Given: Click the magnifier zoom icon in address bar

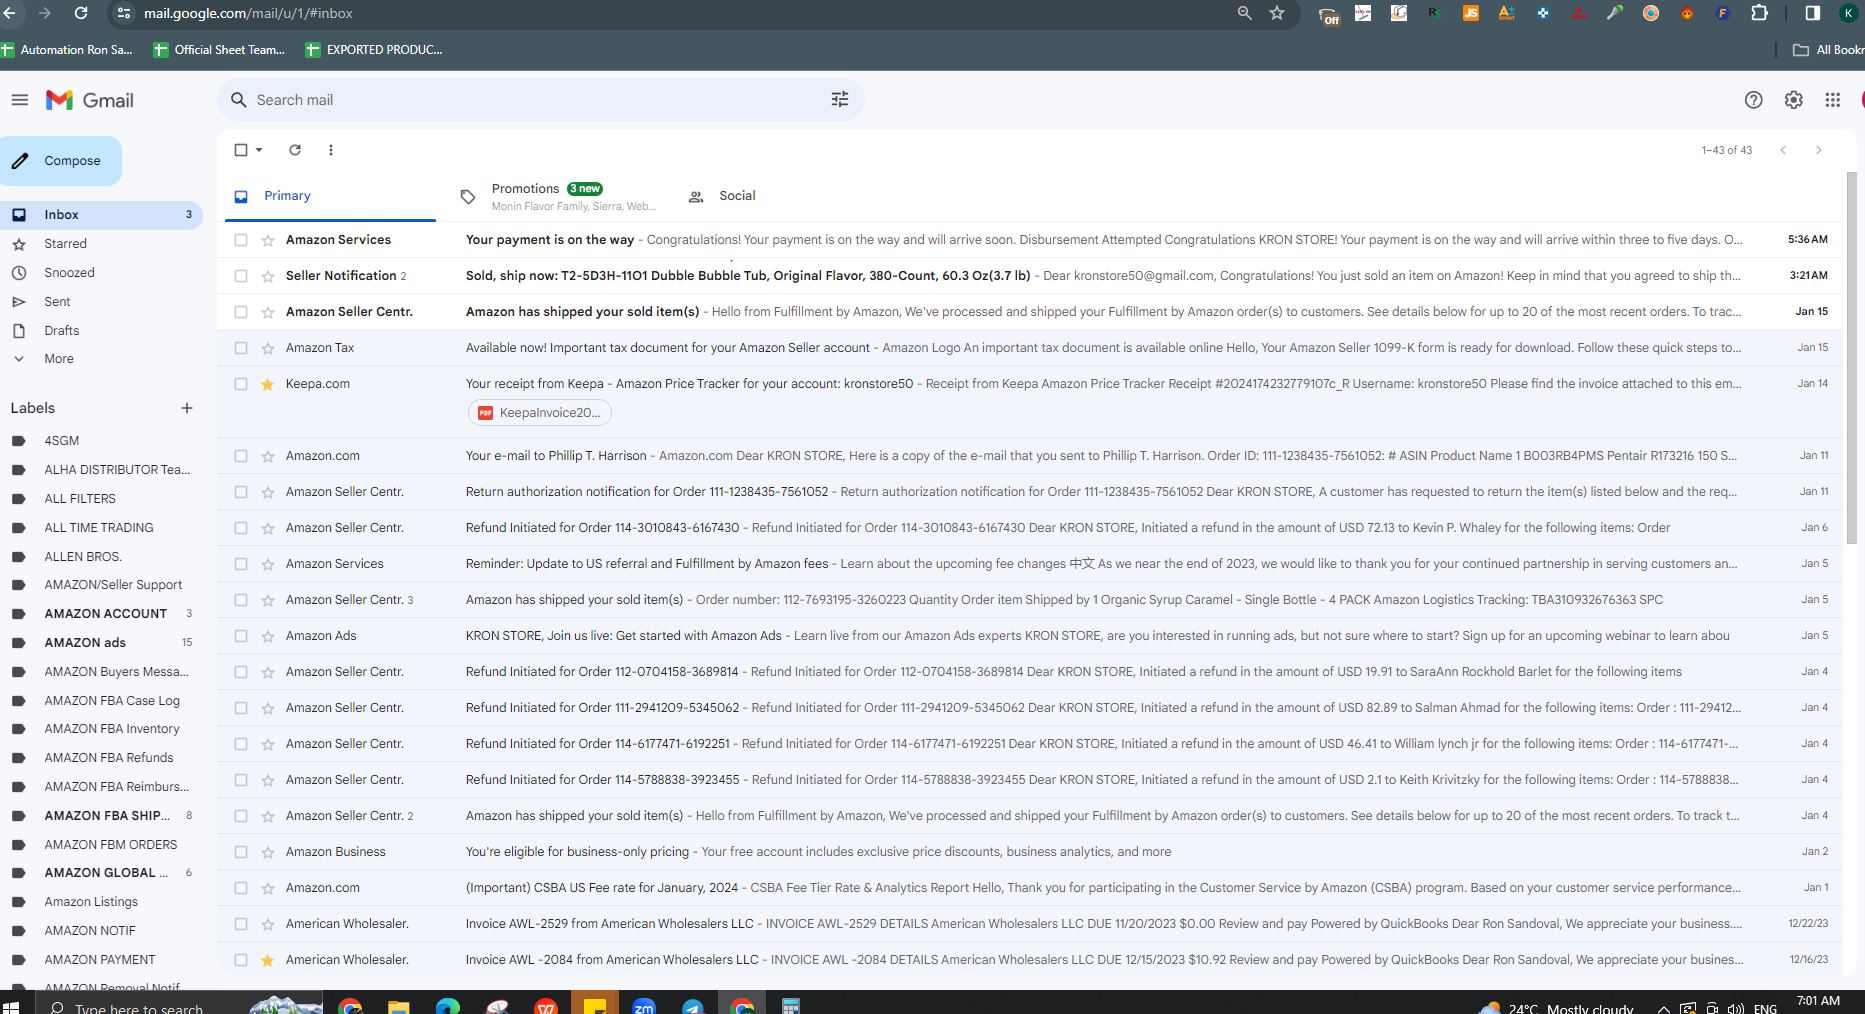Looking at the screenshot, I should click(1244, 13).
